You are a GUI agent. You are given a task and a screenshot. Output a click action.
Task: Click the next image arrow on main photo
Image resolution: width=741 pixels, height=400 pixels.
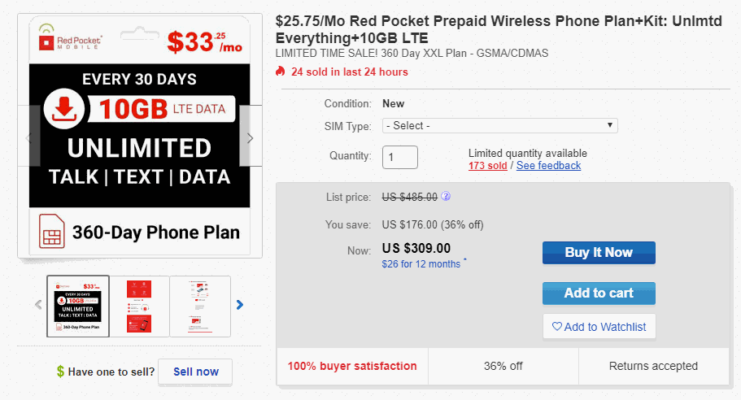click(x=250, y=137)
